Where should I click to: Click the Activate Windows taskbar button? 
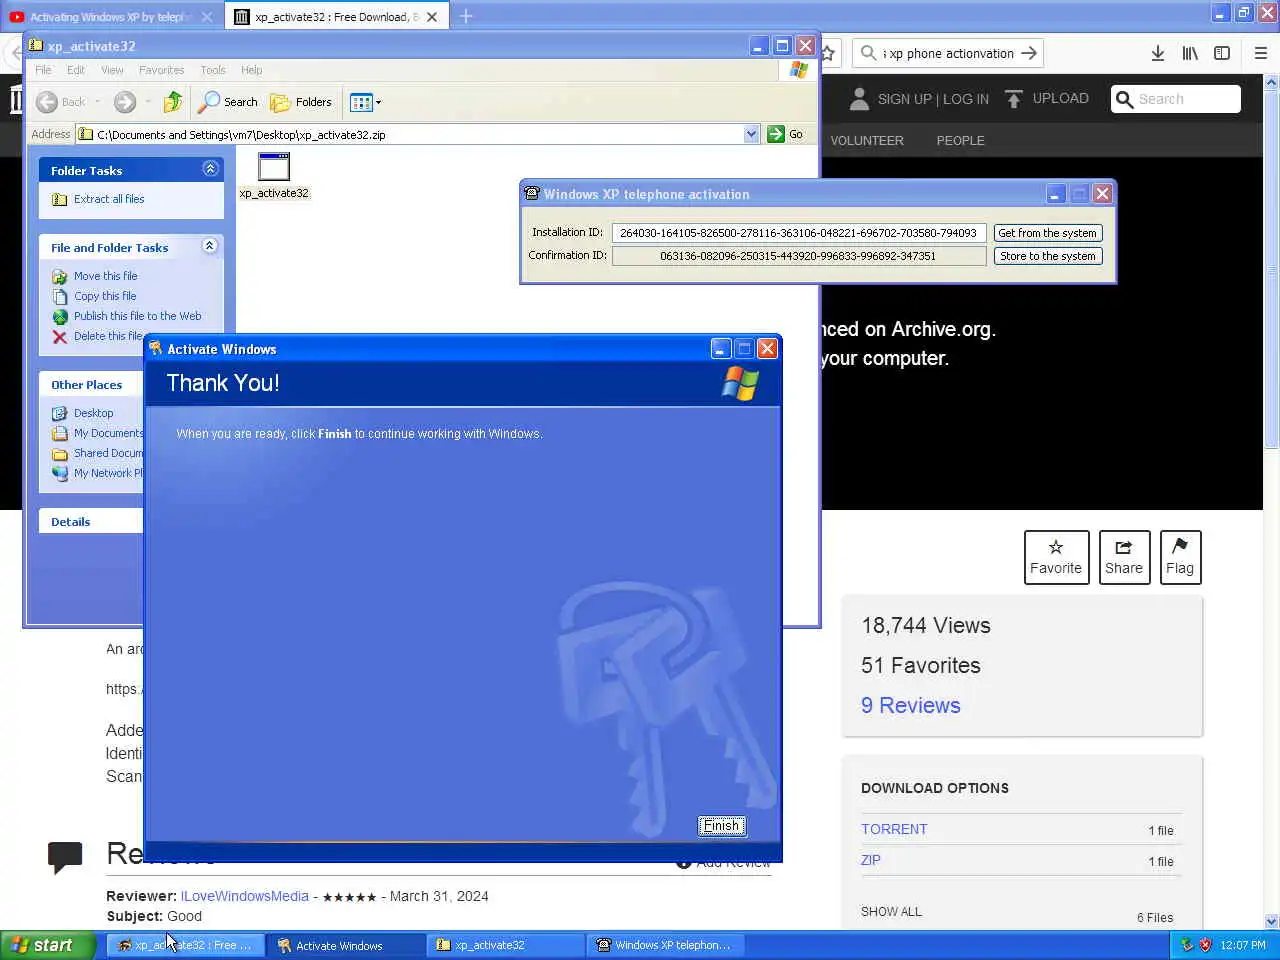pos(346,945)
